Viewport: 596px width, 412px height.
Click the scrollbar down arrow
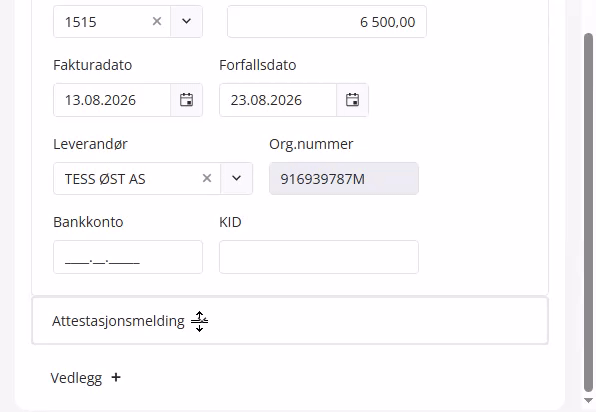(588, 401)
